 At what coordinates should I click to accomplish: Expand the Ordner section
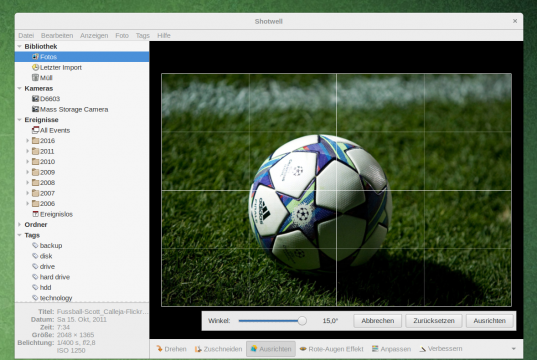pyautogui.click(x=20, y=224)
